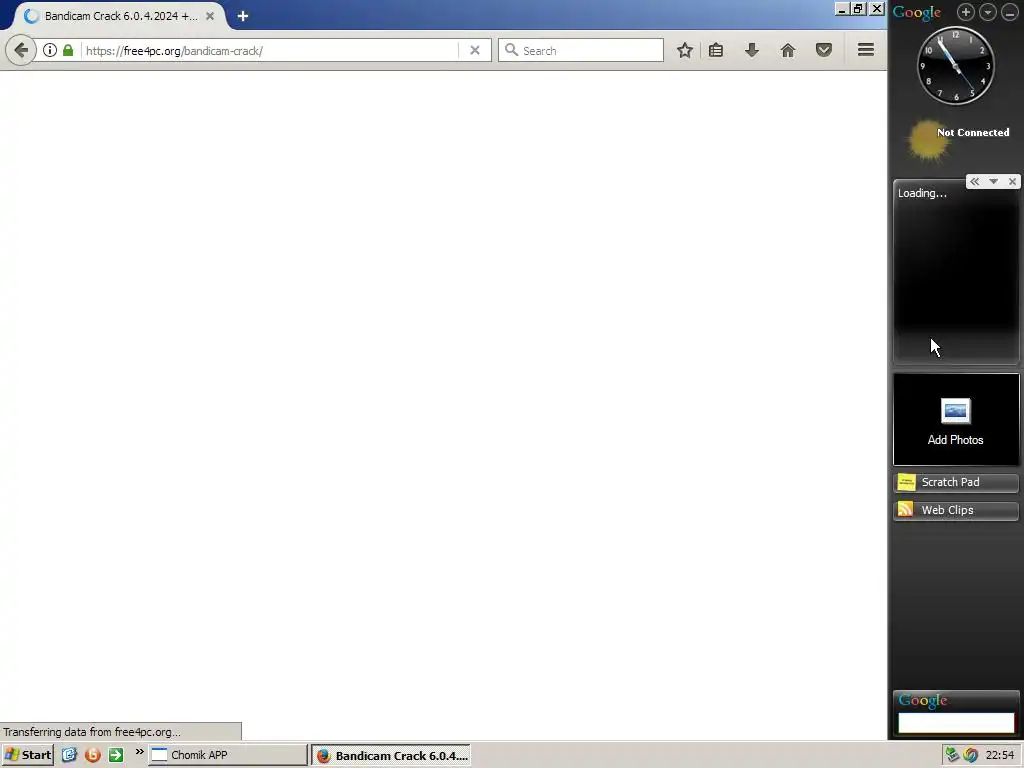The height and width of the screenshot is (768, 1024).
Task: Select the Bandicam Crack 6.0.4.2024 tab
Action: tap(120, 16)
